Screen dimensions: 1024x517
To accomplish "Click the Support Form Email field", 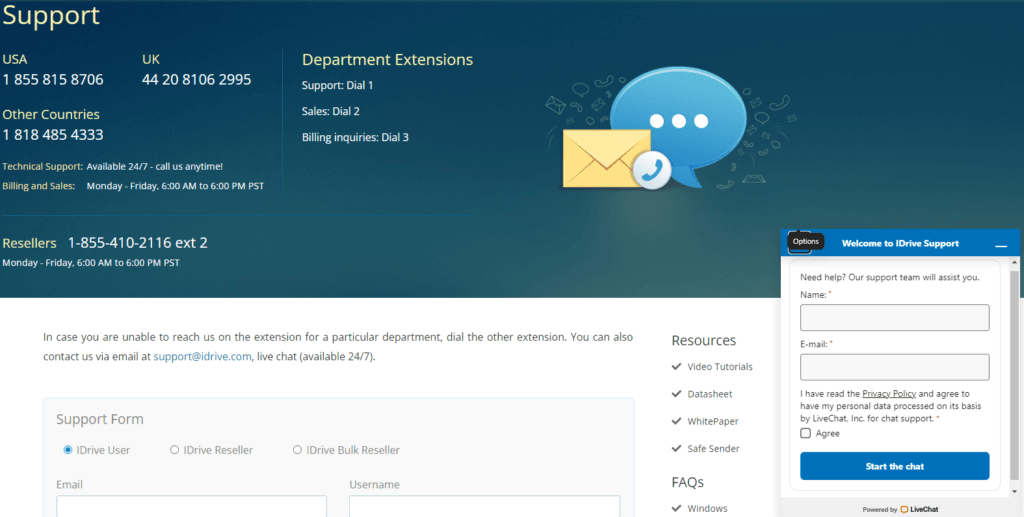I will point(191,506).
